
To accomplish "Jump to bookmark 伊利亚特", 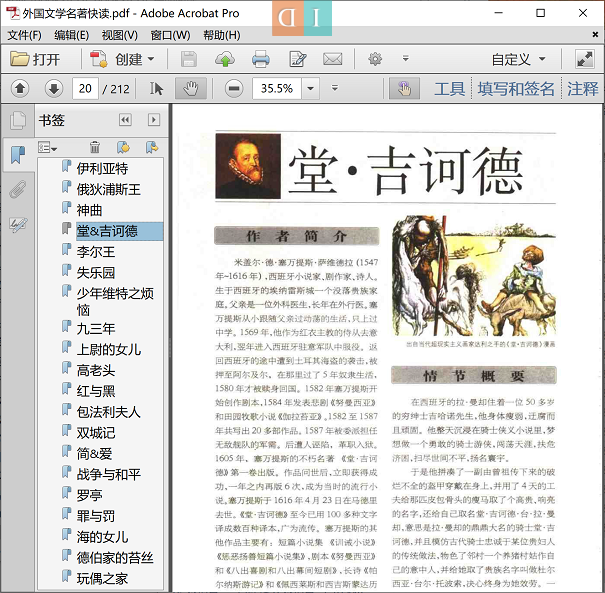I will coord(102,169).
